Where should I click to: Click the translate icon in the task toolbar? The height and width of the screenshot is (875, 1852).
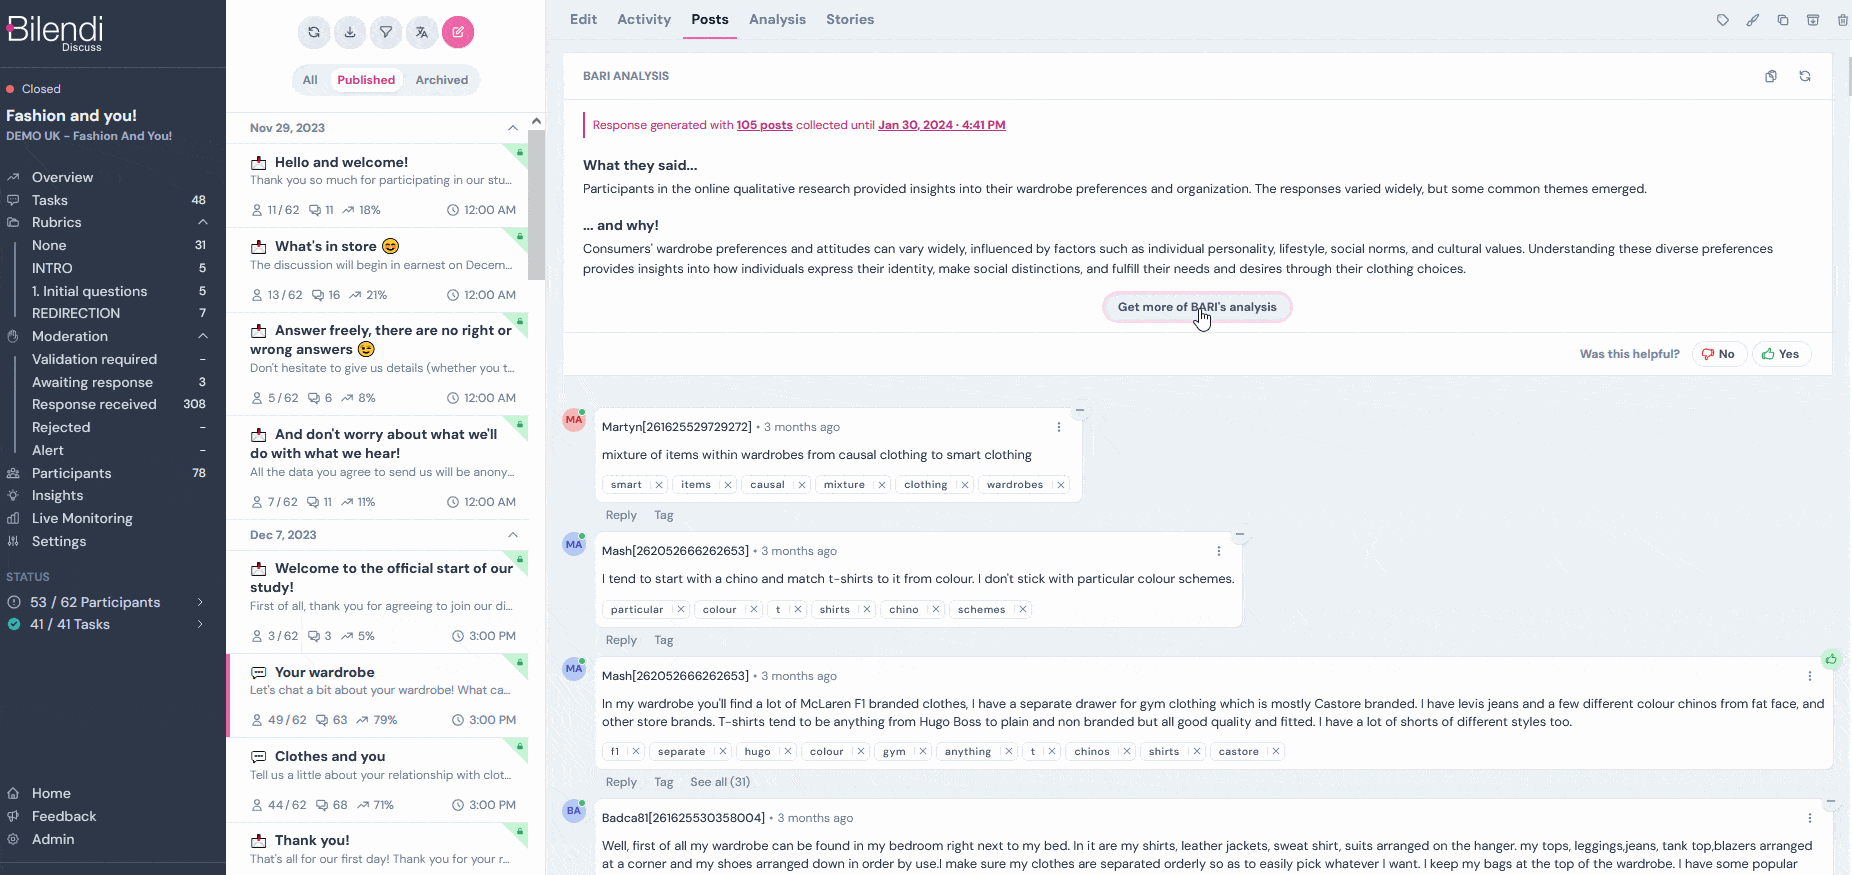(422, 32)
